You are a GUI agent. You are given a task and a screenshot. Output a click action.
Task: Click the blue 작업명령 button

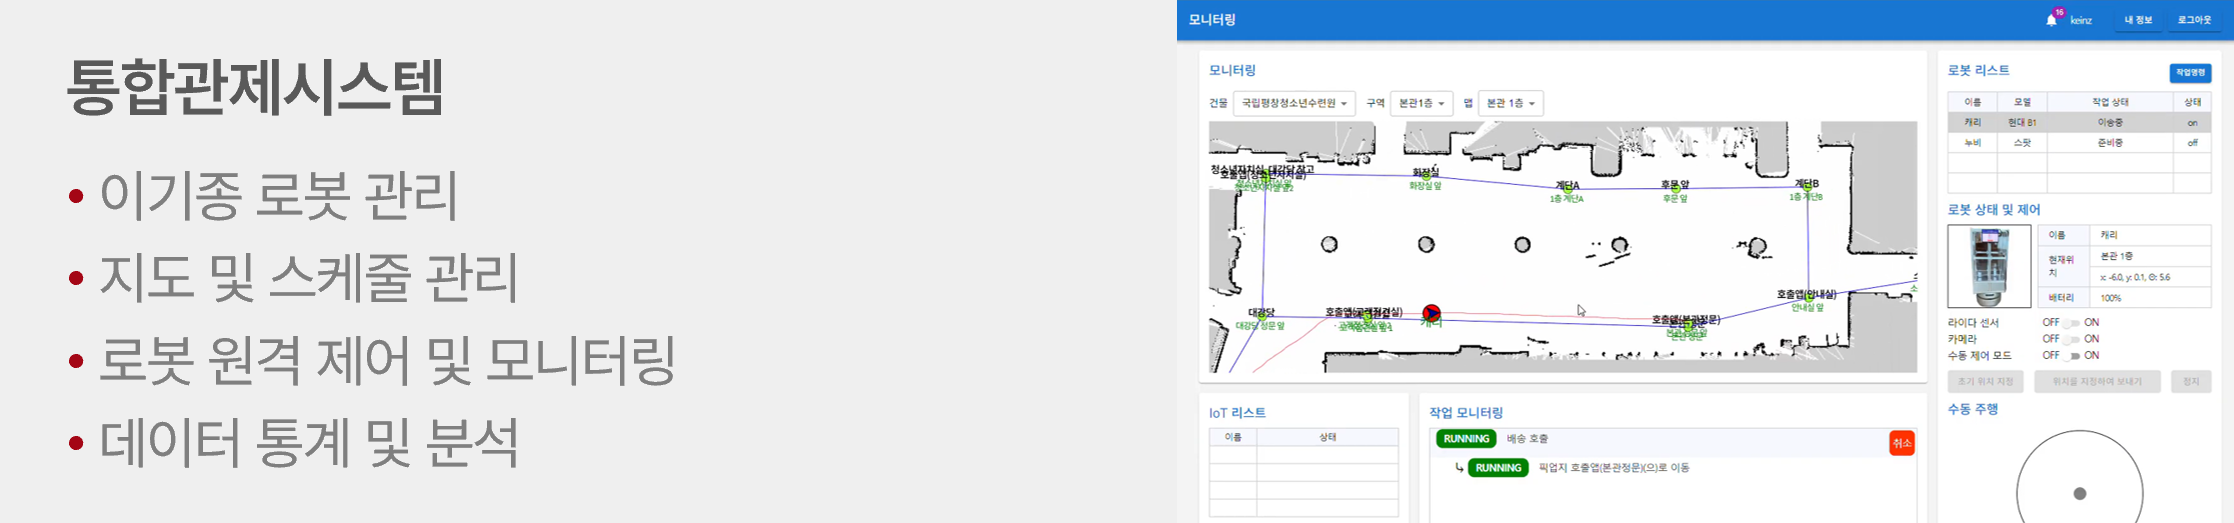pos(2190,72)
